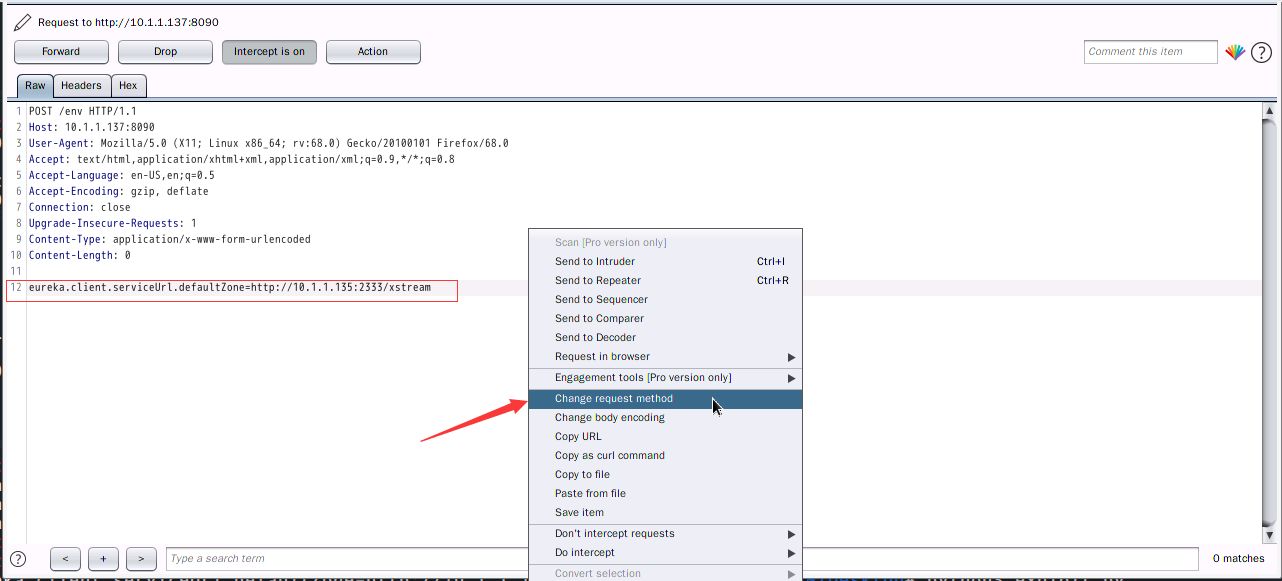The height and width of the screenshot is (581, 1282).
Task: Click the scrollbar down arrow in editor
Action: click(1269, 535)
